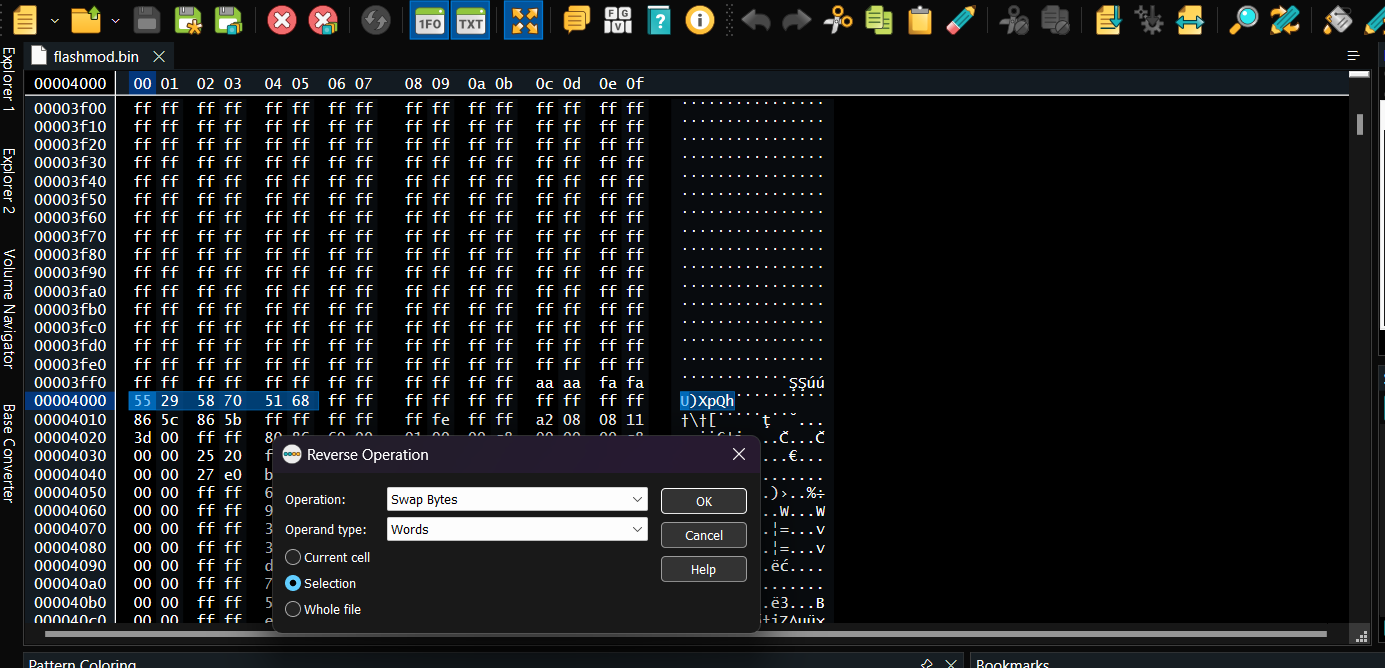Toggle the TXT text view icon
This screenshot has height=668, width=1385.
[x=470, y=20]
